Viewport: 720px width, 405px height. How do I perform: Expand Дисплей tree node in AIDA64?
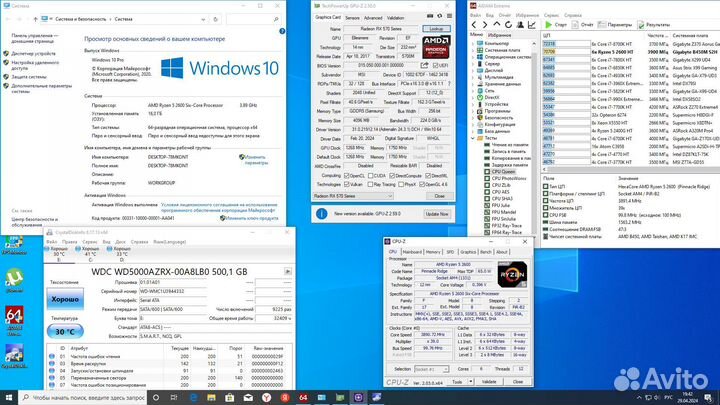473,71
